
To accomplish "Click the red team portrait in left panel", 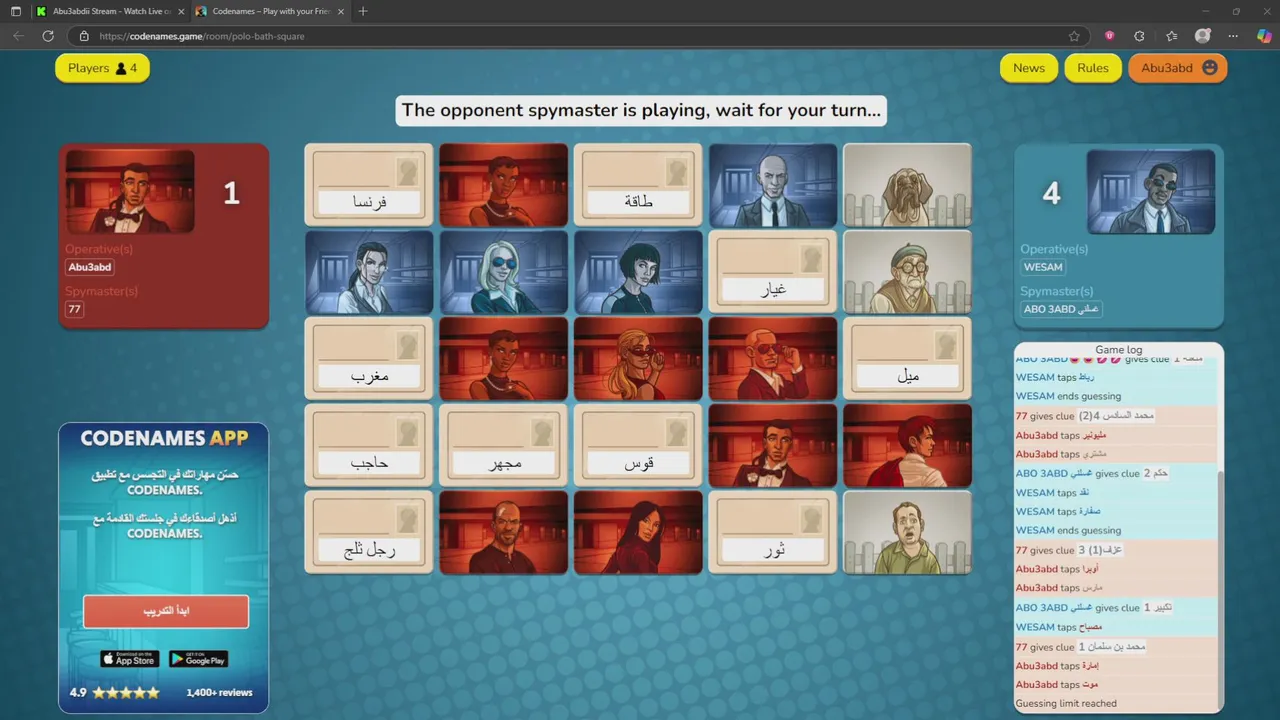I will click(130, 192).
